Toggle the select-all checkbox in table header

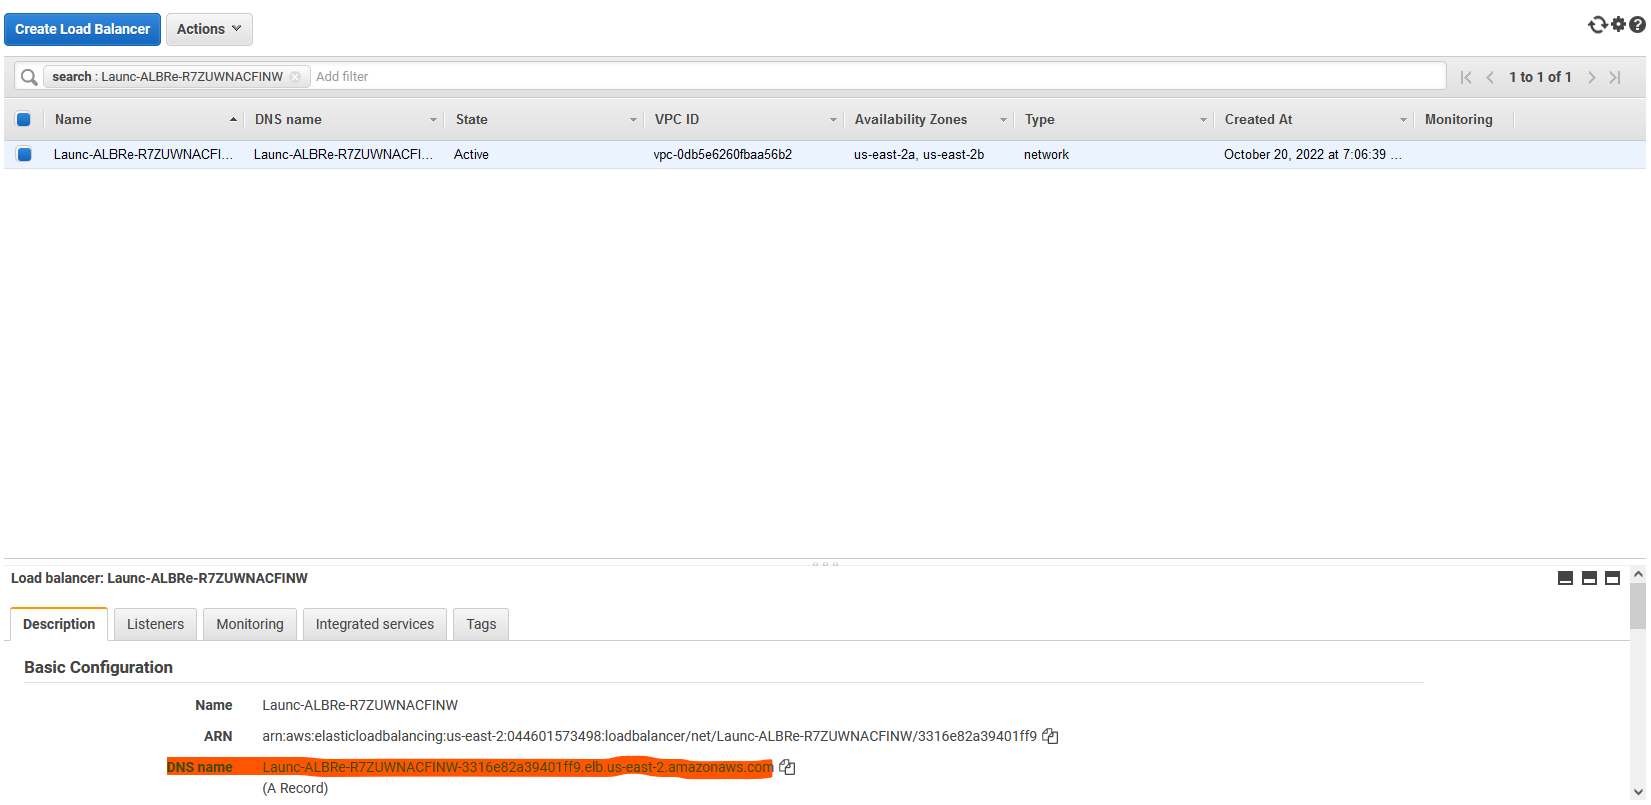[x=24, y=119]
